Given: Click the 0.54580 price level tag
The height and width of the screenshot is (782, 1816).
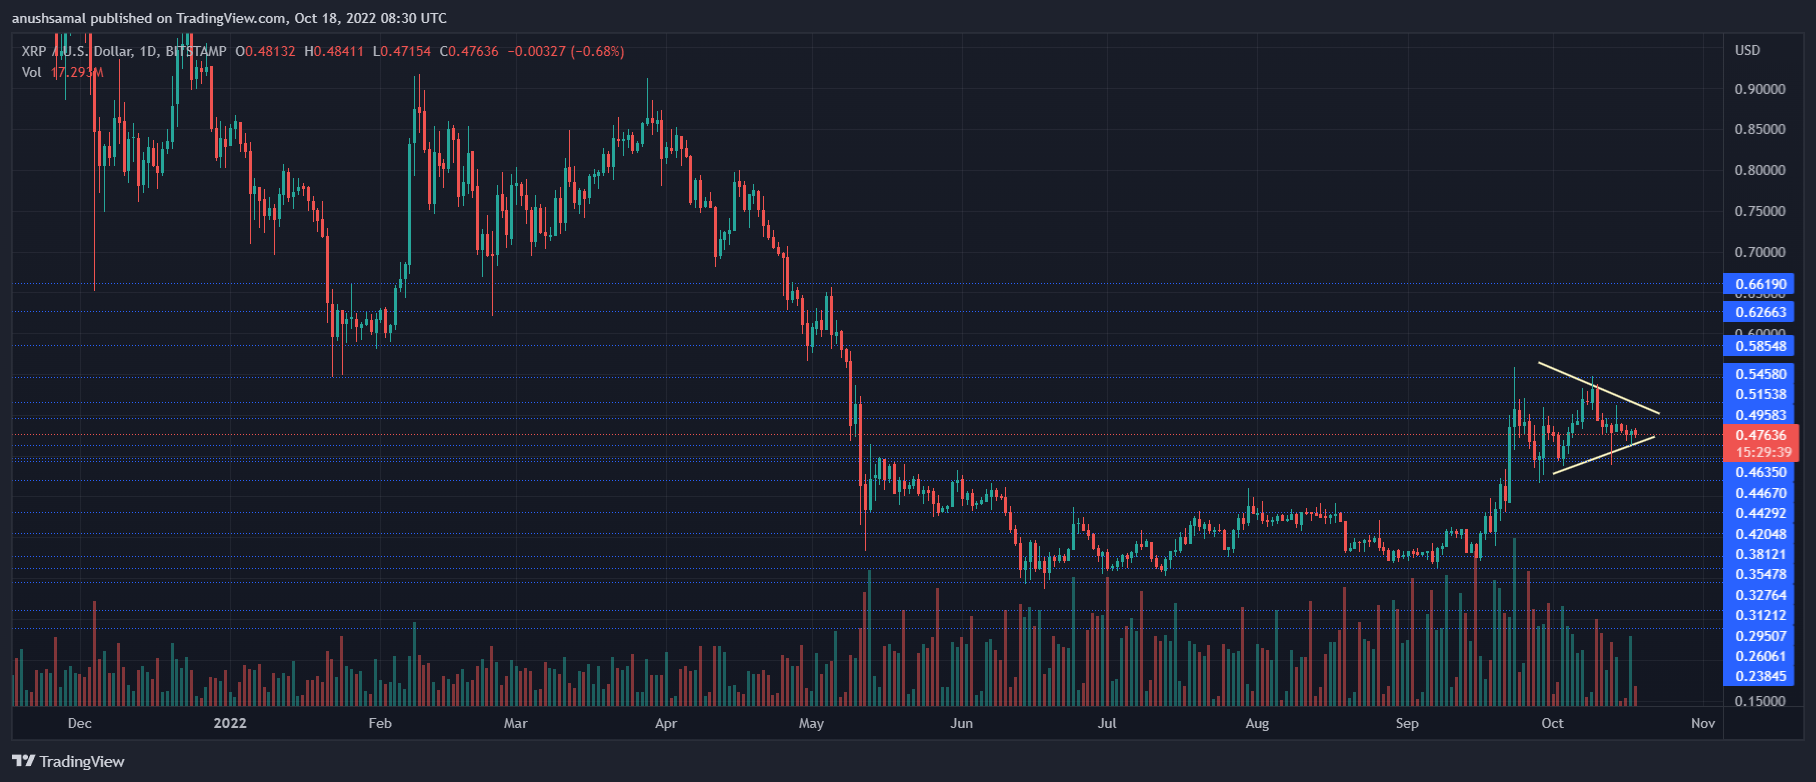Looking at the screenshot, I should (1759, 374).
